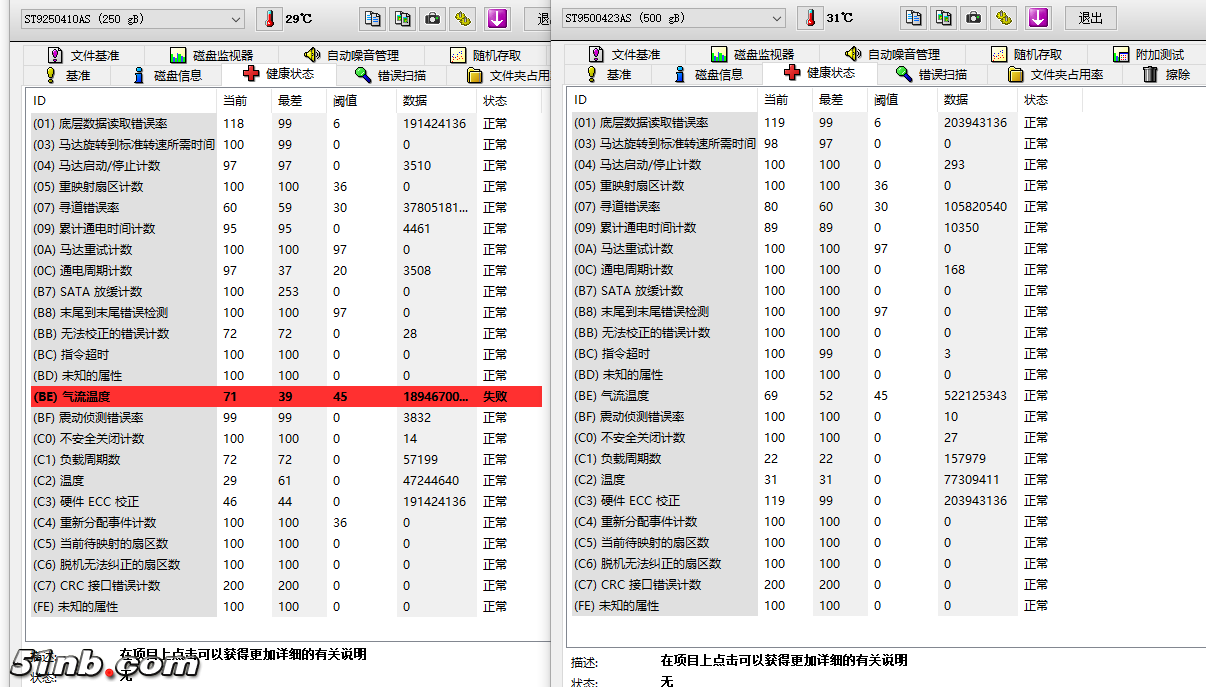Open options tools icon in ST9500423AS window
Screen dimensions: 1206x687
pos(1005,18)
